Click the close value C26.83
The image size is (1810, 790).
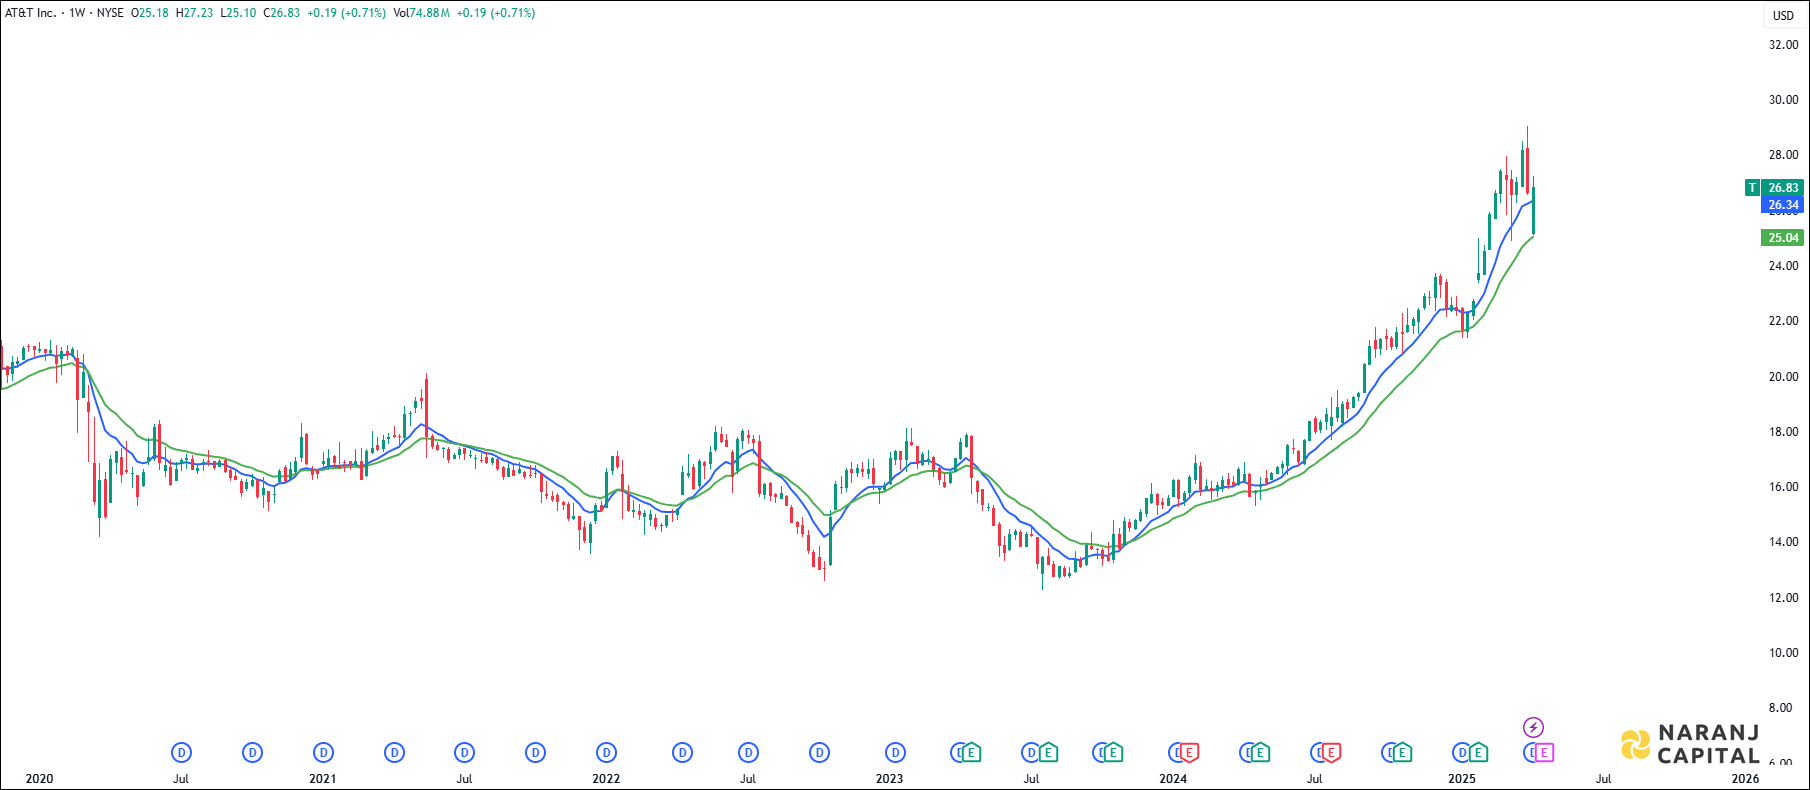tap(282, 13)
